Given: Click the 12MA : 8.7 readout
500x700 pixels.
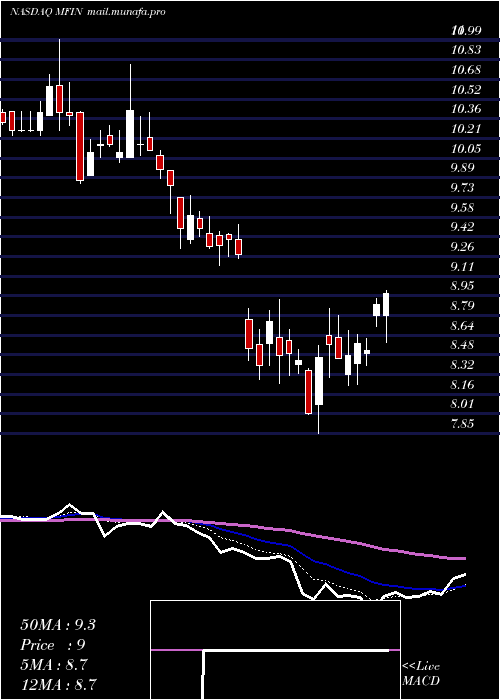Looking at the screenshot, I should point(59,684).
